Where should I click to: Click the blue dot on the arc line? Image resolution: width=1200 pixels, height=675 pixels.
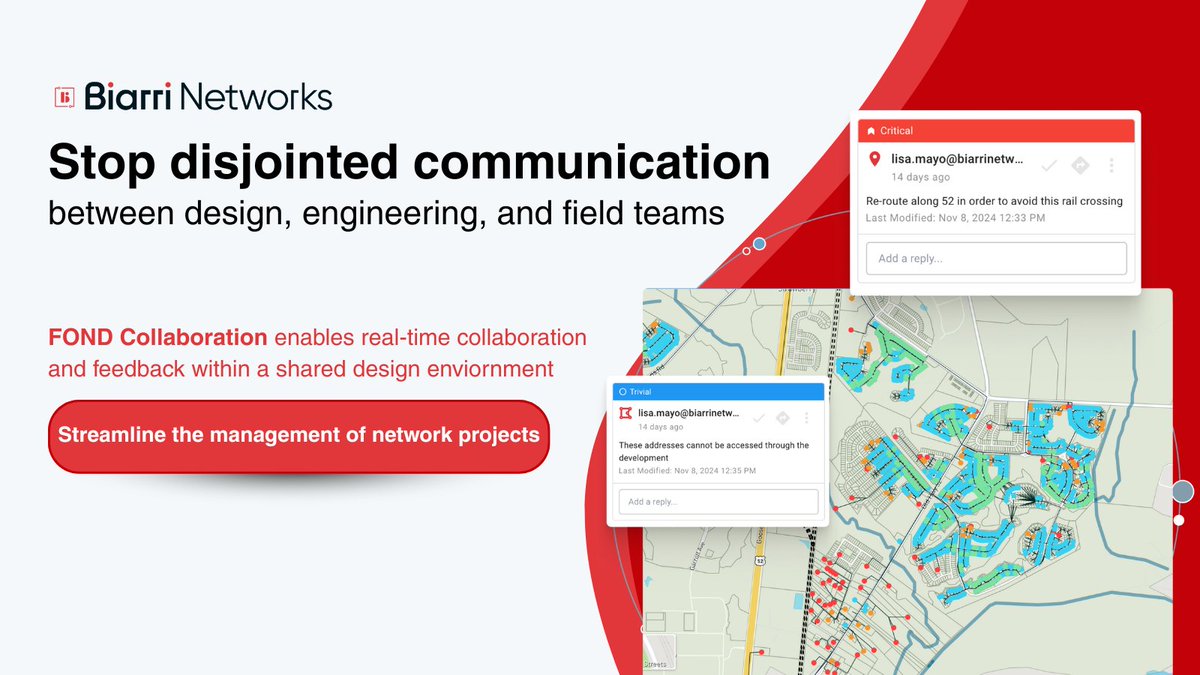(760, 244)
